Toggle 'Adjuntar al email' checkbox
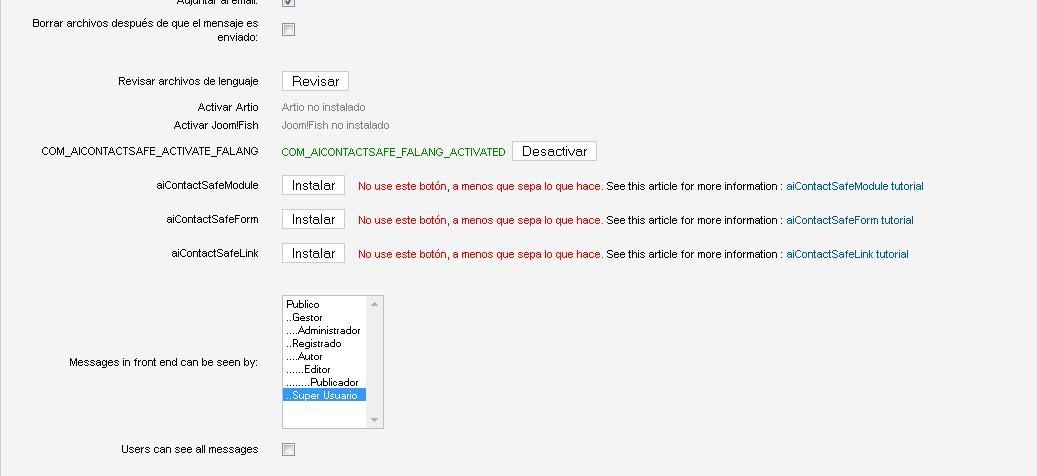 pyautogui.click(x=288, y=2)
